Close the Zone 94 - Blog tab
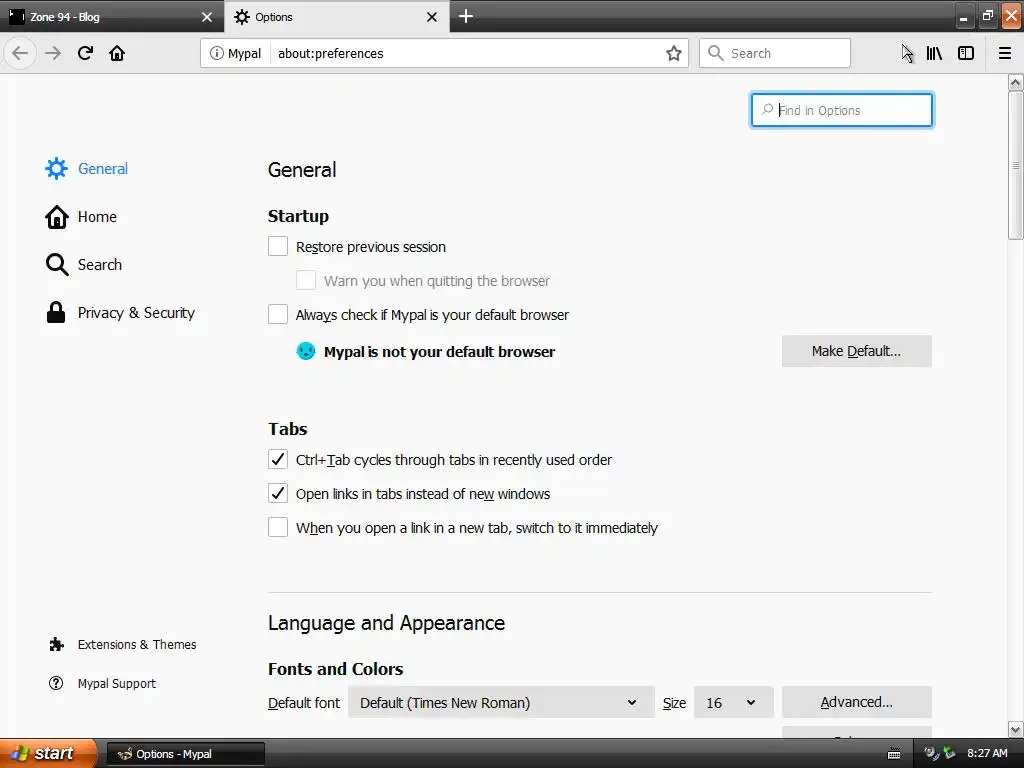The image size is (1024, 768). 206,17
